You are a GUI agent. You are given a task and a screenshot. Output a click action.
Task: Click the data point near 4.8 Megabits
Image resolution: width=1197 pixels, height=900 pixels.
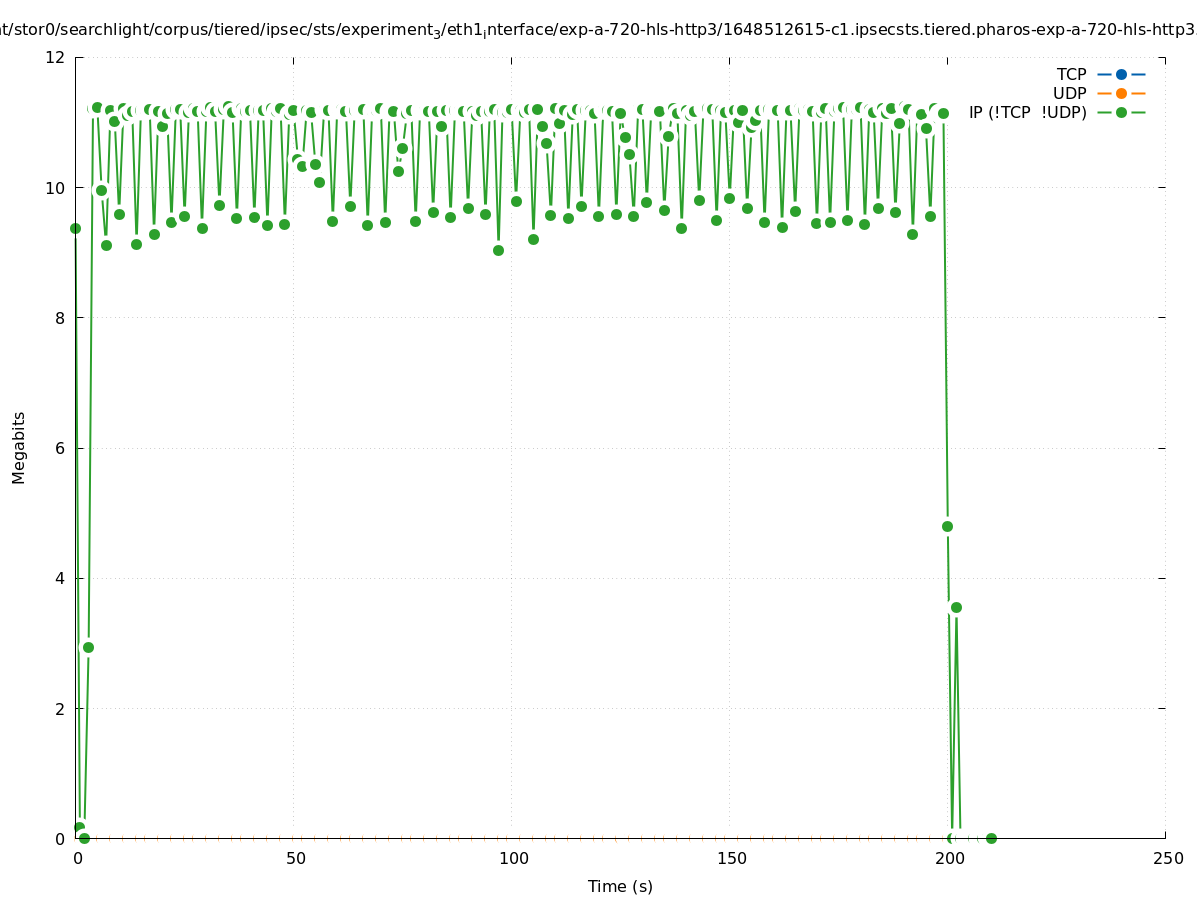coord(947,526)
